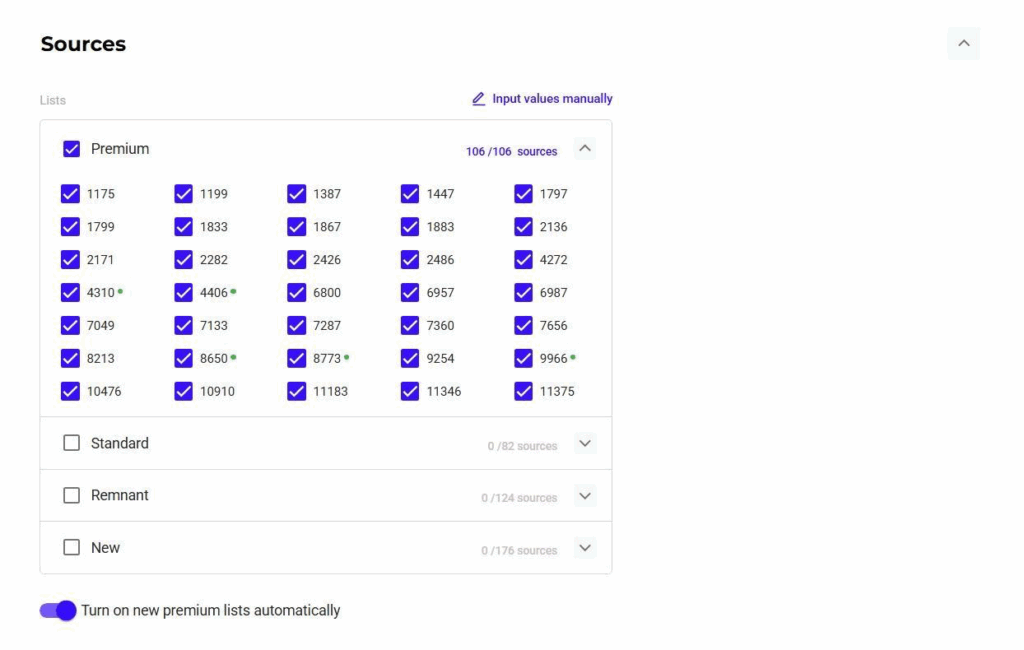Check the Standard group checkbox

pyautogui.click(x=72, y=443)
